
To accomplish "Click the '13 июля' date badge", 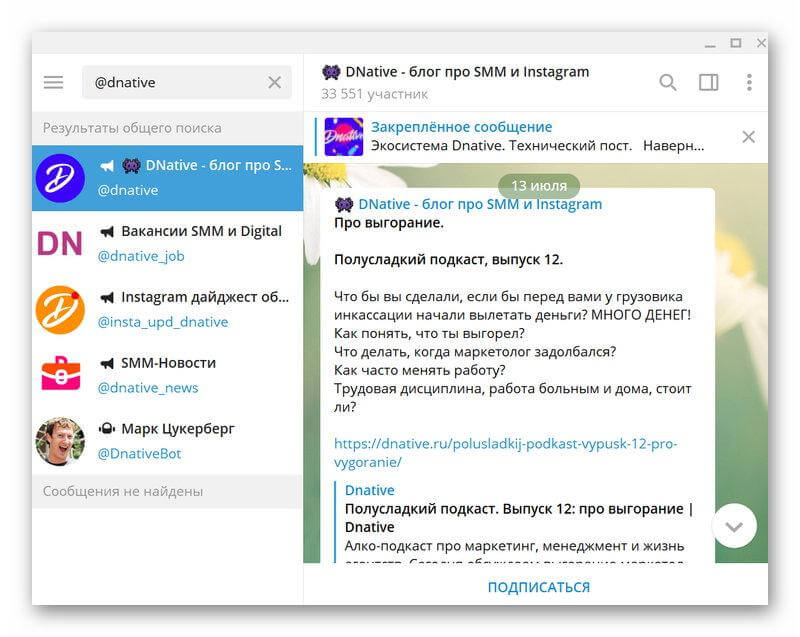I will point(539,186).
